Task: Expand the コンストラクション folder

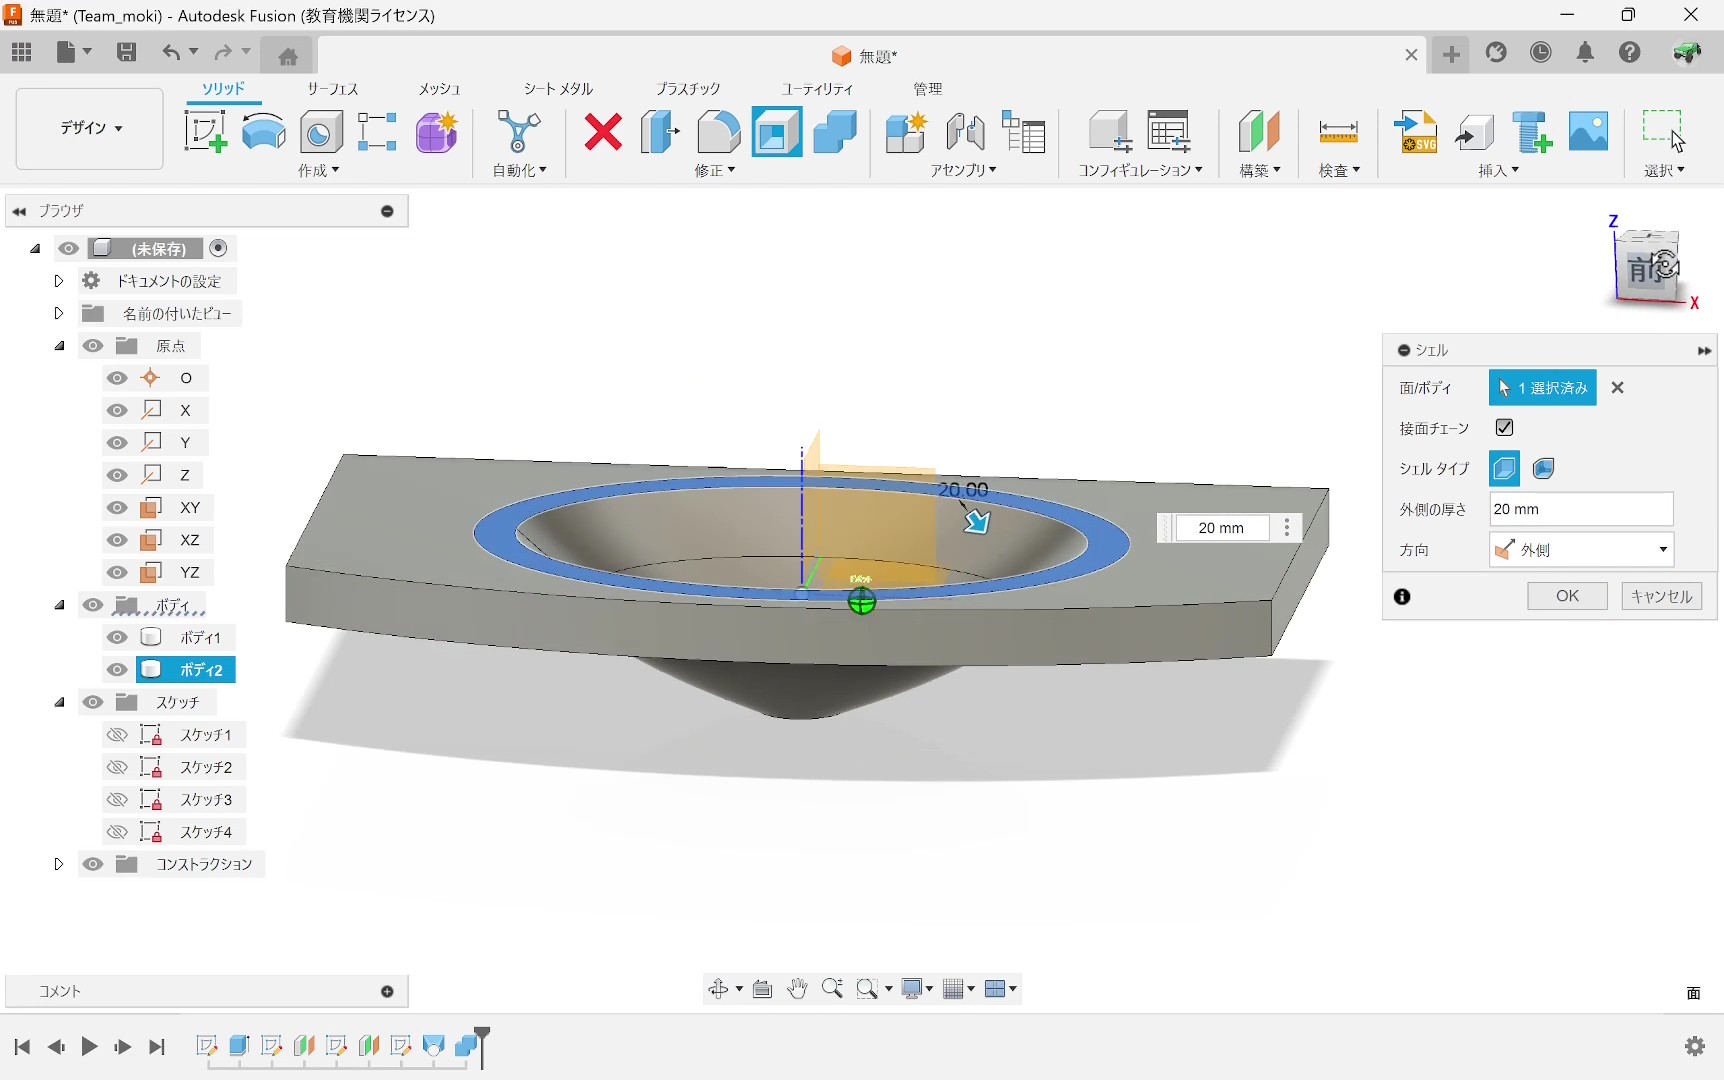Action: tap(58, 864)
